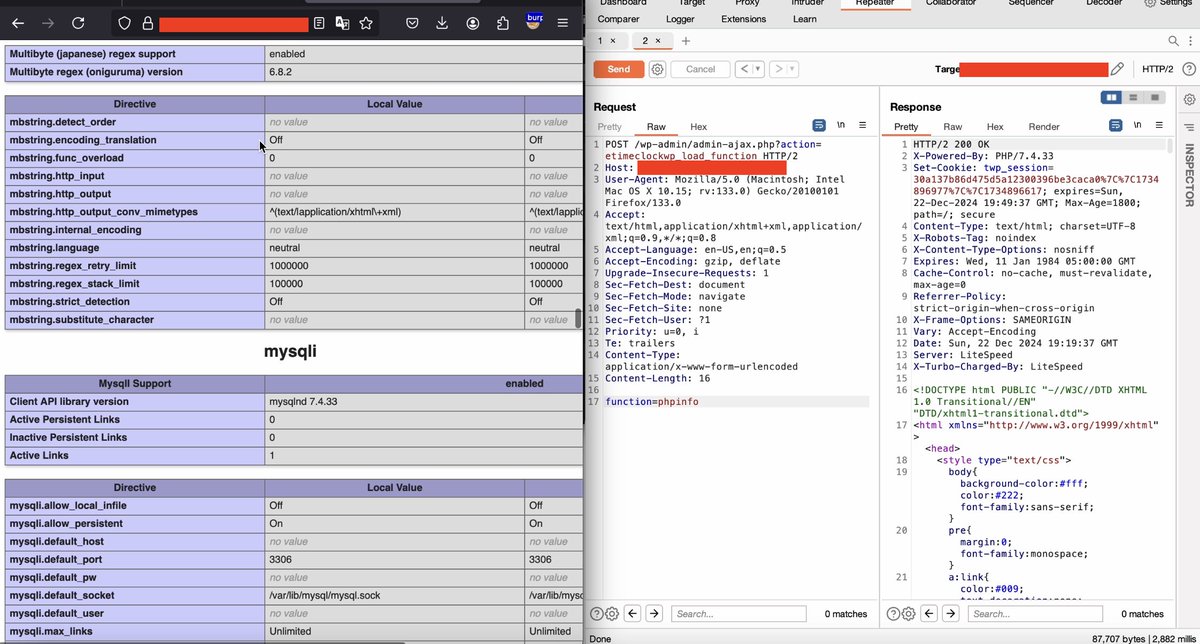Viewport: 1200px width, 644px height.
Task: Select mbstring.language row label
Action: tap(135, 248)
